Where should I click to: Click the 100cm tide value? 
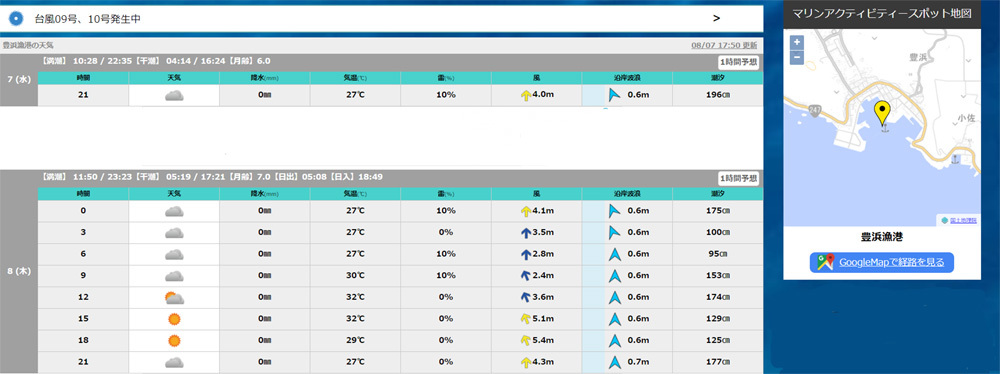click(717, 233)
